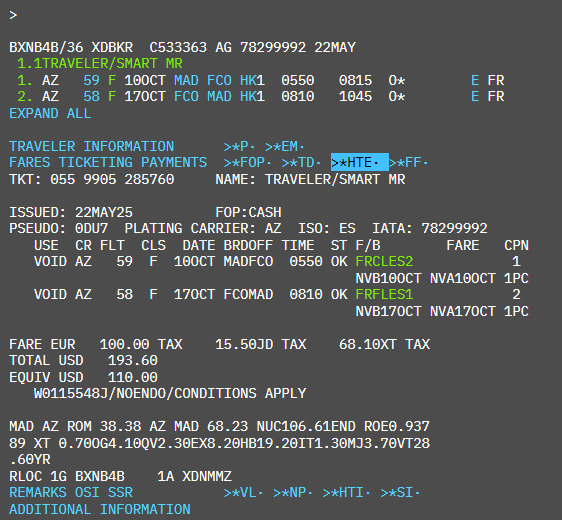Click the EXPAND ALL link
The width and height of the screenshot is (562, 520).
click(x=50, y=114)
